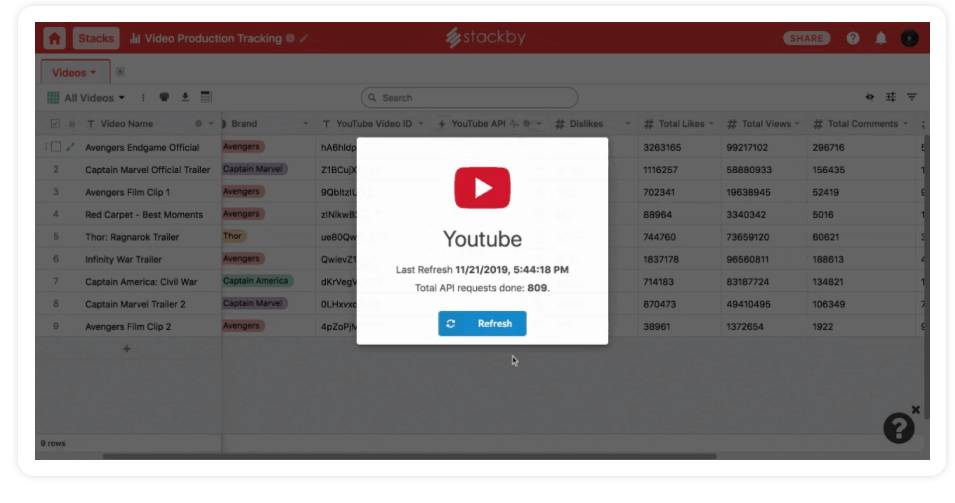Screen dimensions: 955x503
Task: Click the Refresh button in the Youtube dialog
Action: (482, 323)
